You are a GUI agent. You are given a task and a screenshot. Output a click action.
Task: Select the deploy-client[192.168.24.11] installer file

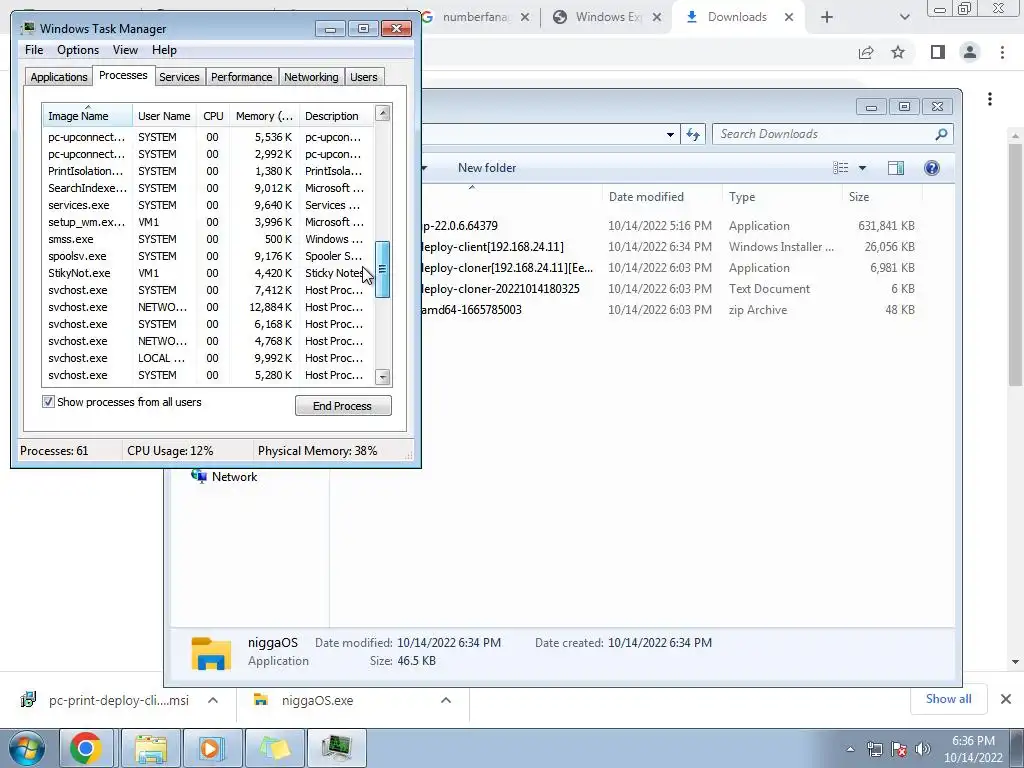[669, 247]
